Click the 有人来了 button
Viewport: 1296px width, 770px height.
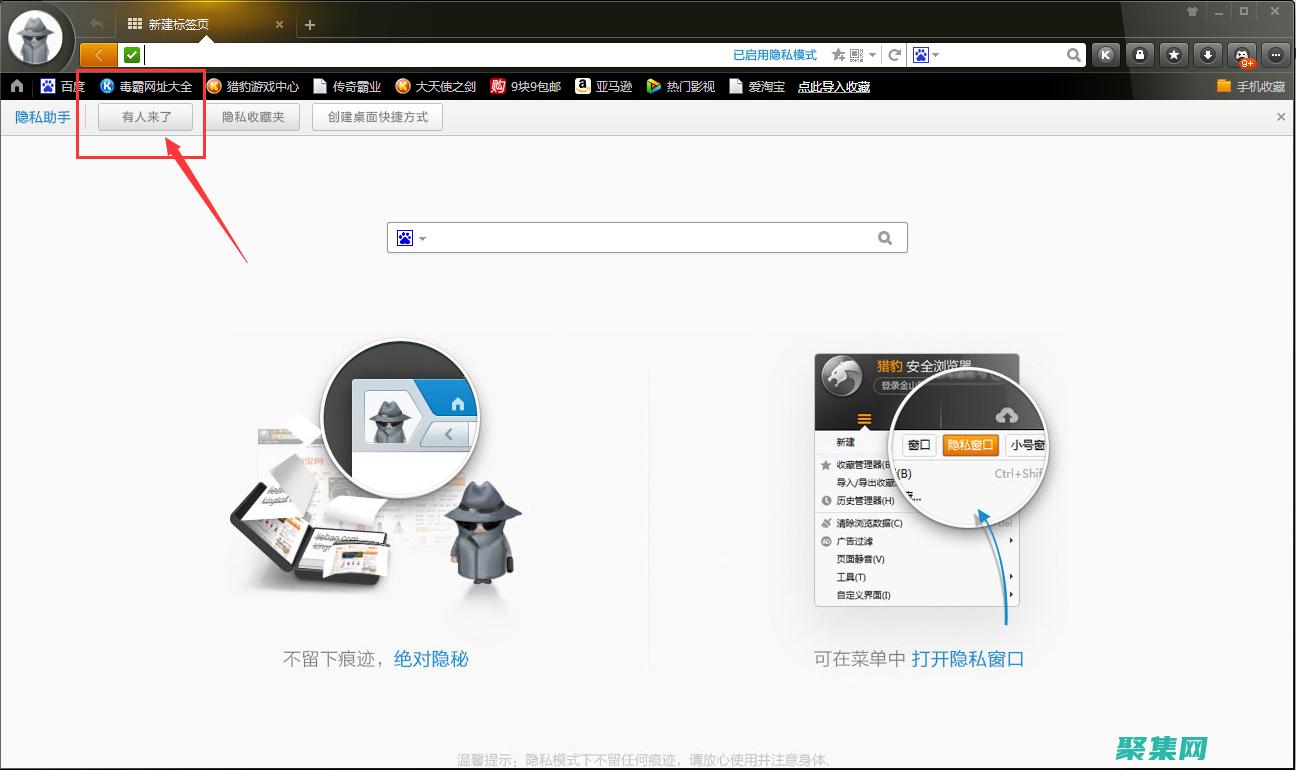[x=147, y=117]
